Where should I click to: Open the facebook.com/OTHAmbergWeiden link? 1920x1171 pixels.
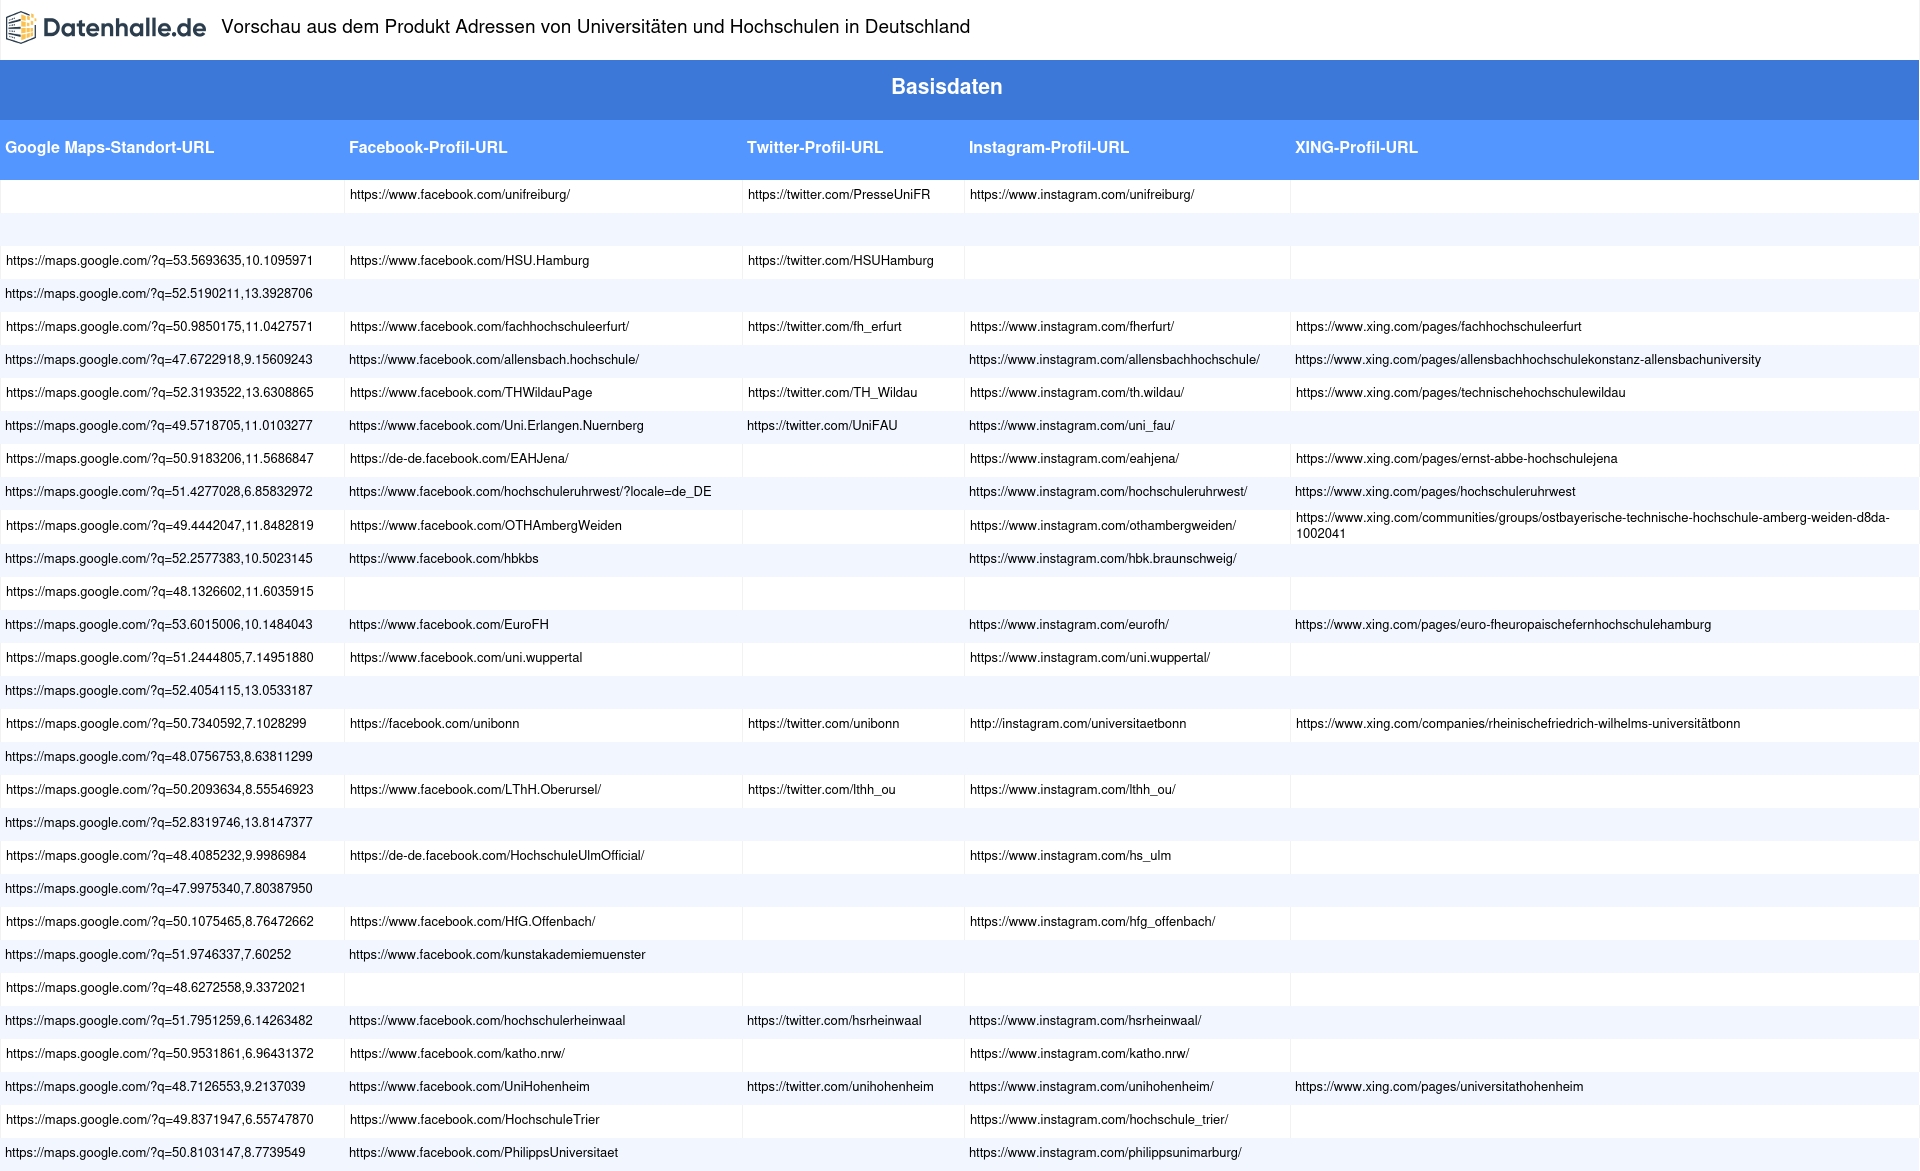pyautogui.click(x=486, y=526)
